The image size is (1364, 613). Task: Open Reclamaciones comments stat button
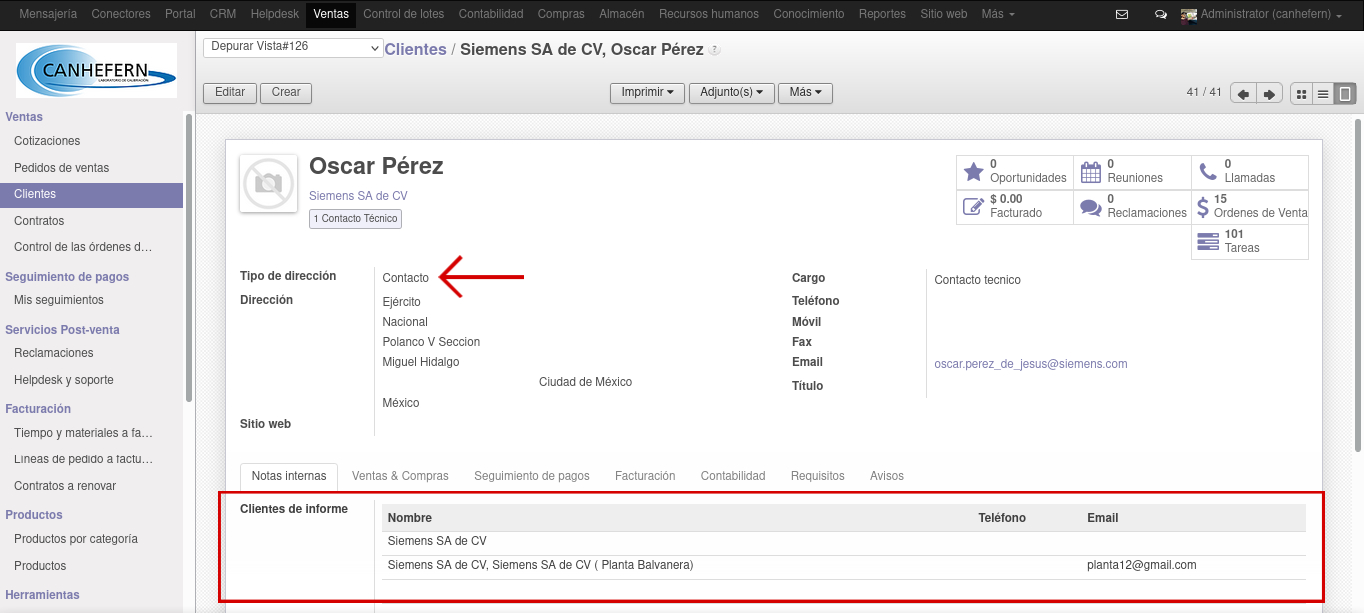(x=1132, y=206)
